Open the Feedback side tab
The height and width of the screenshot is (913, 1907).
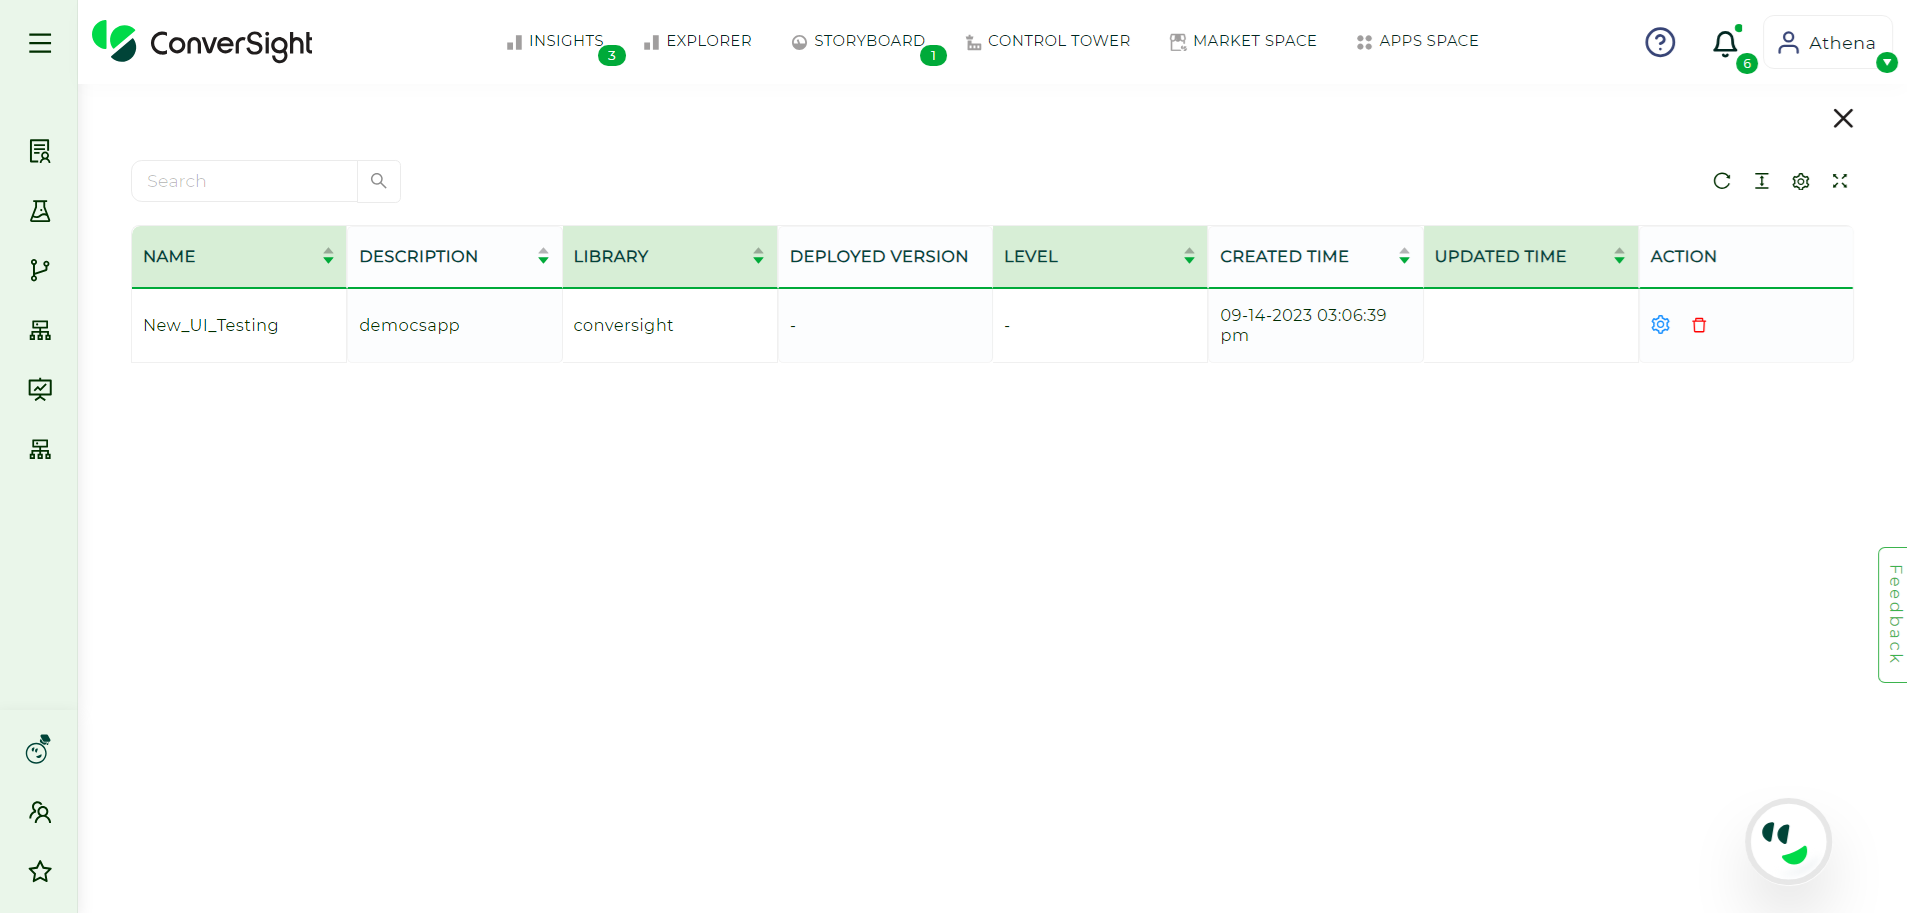pyautogui.click(x=1893, y=614)
